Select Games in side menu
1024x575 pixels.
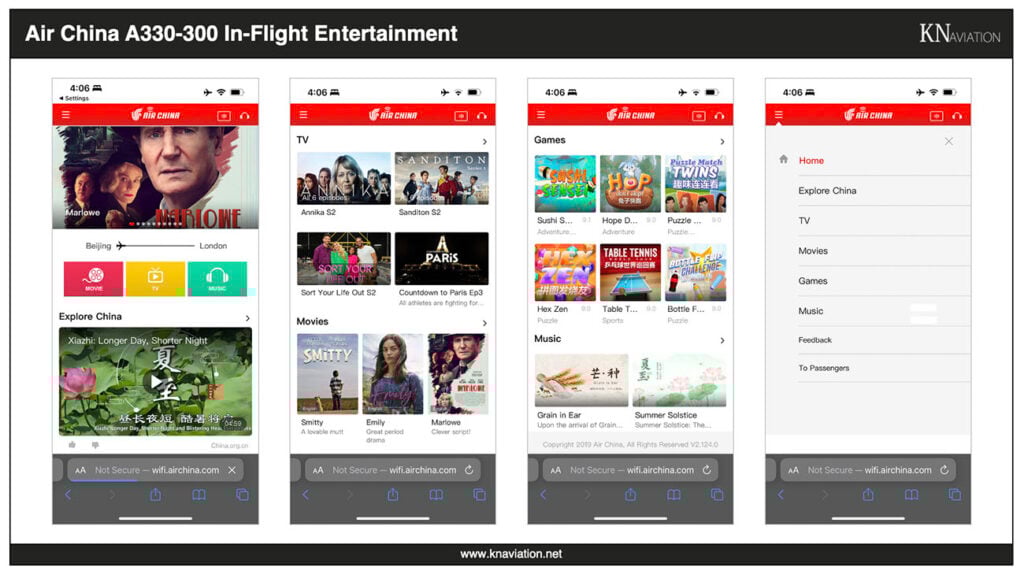[813, 281]
